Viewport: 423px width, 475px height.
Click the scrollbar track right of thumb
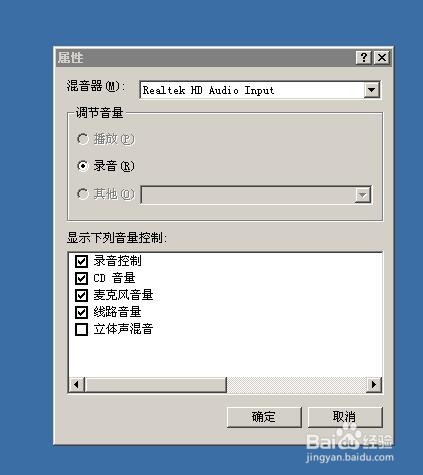pyautogui.click(x=296, y=385)
